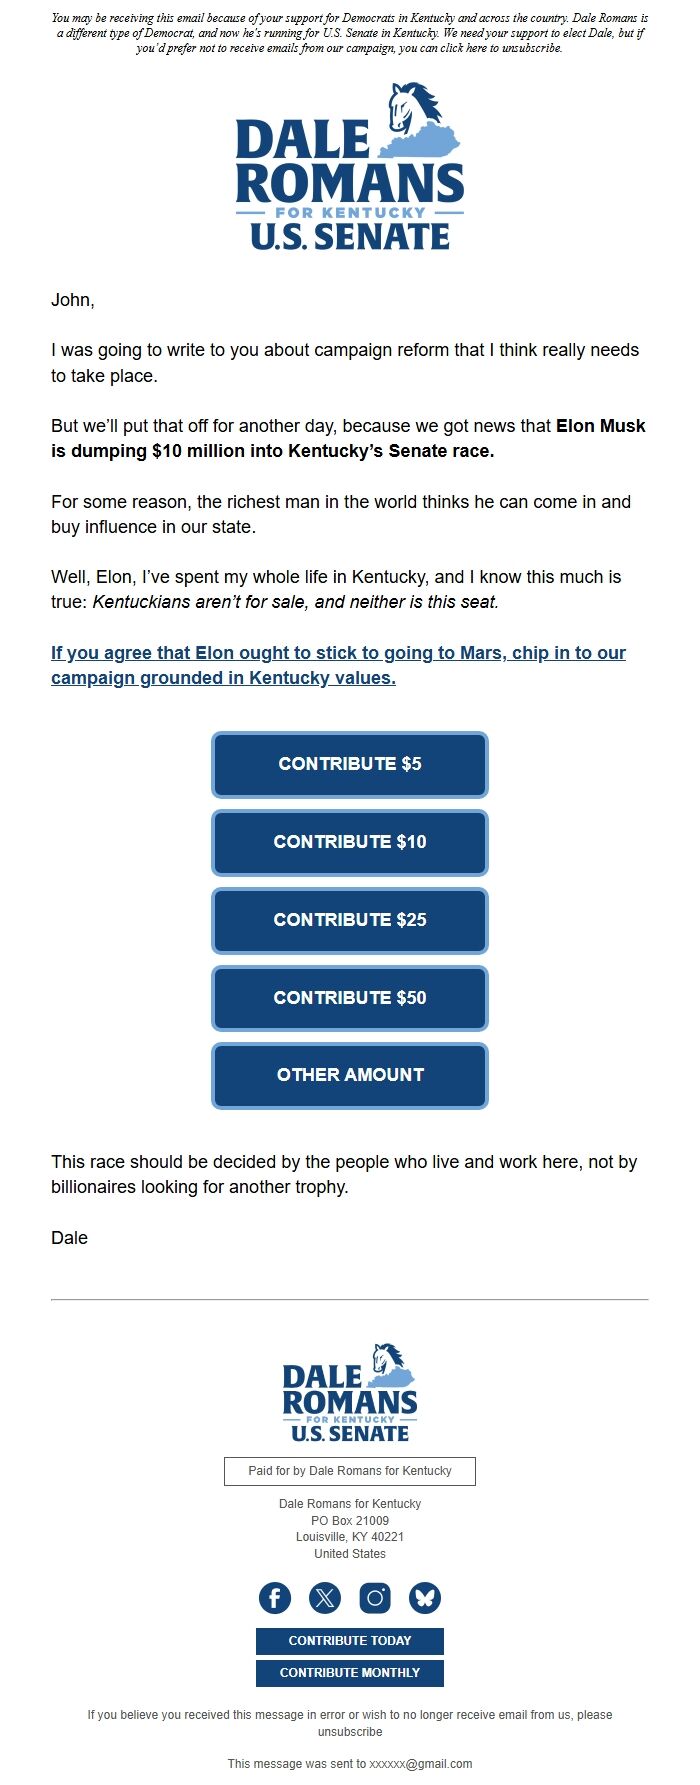The height and width of the screenshot is (1785, 700).
Task: Choose Other Amount to donate
Action: [x=349, y=1075]
